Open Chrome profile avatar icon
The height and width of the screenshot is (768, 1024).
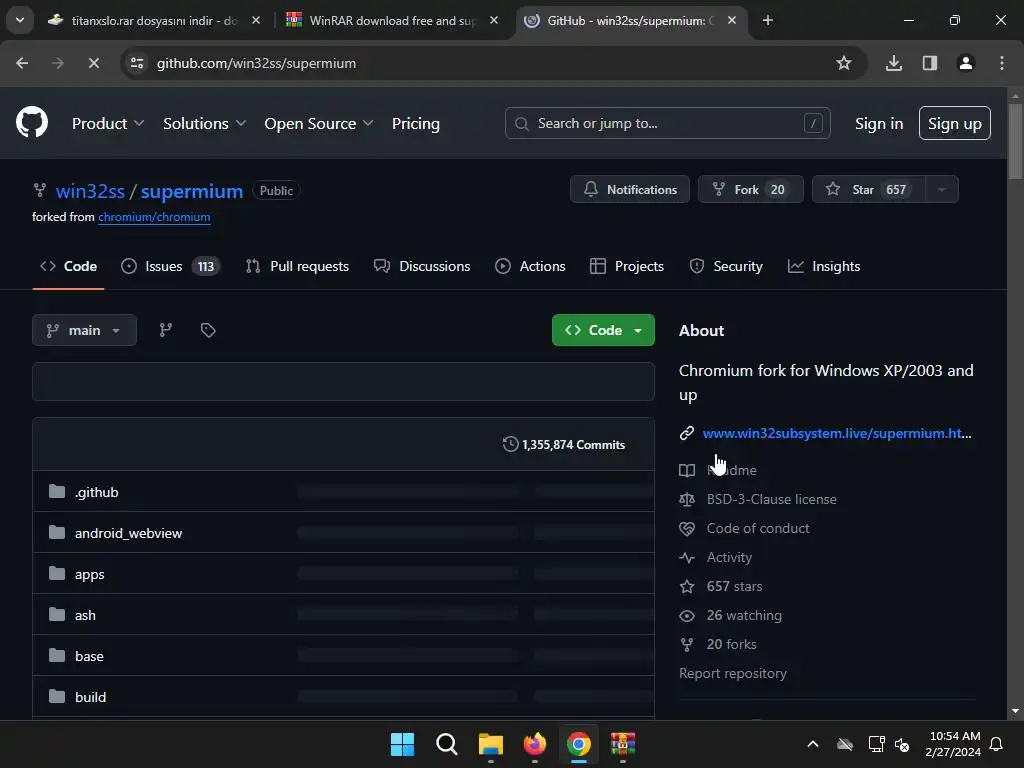click(x=966, y=63)
